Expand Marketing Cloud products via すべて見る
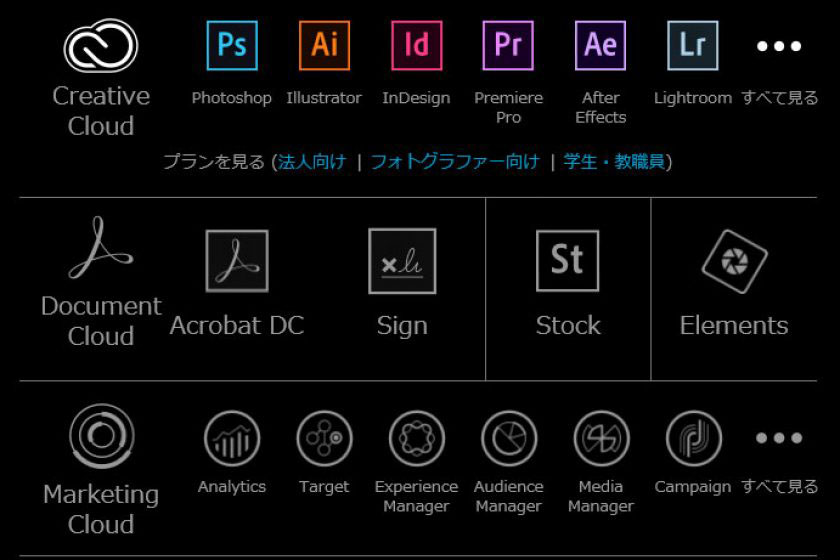840x560 pixels. pyautogui.click(x=779, y=486)
